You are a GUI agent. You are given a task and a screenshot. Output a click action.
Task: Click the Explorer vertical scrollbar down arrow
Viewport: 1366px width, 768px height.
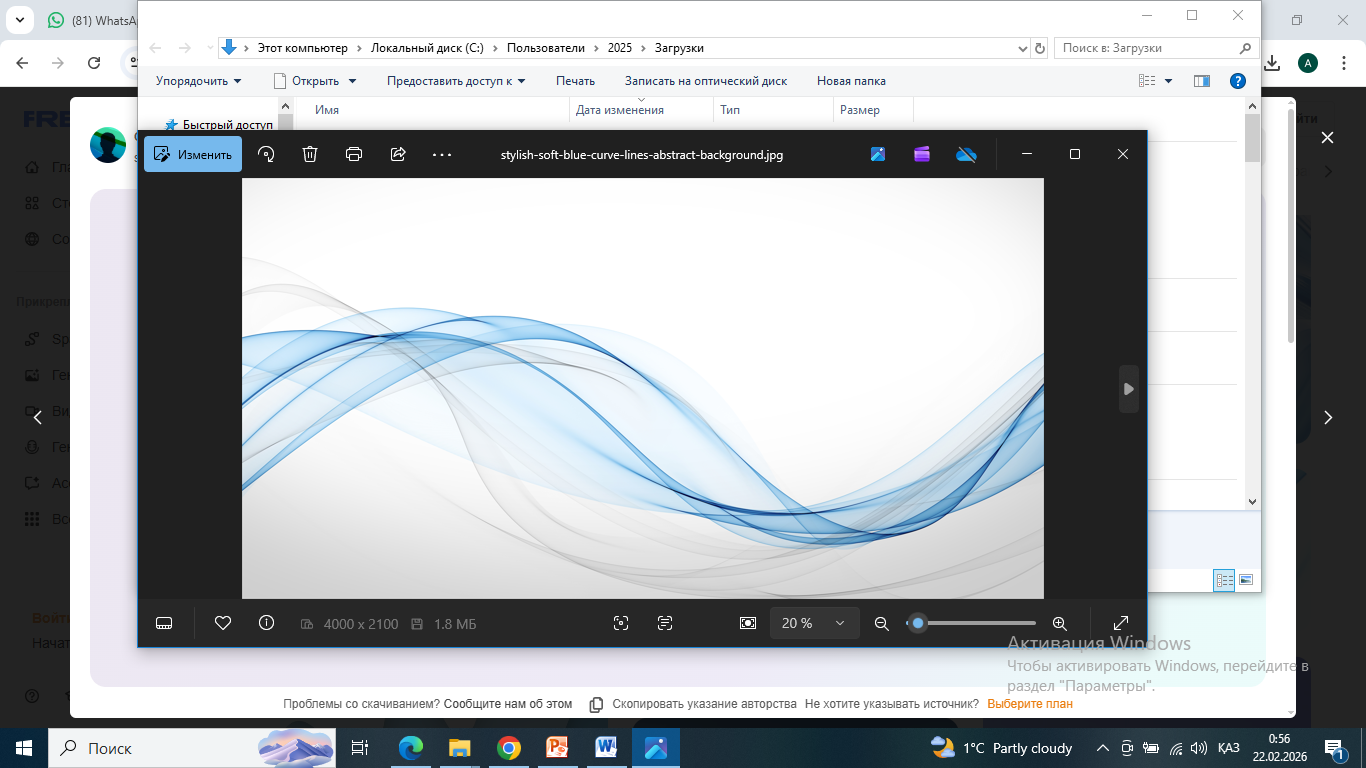coord(1252,502)
